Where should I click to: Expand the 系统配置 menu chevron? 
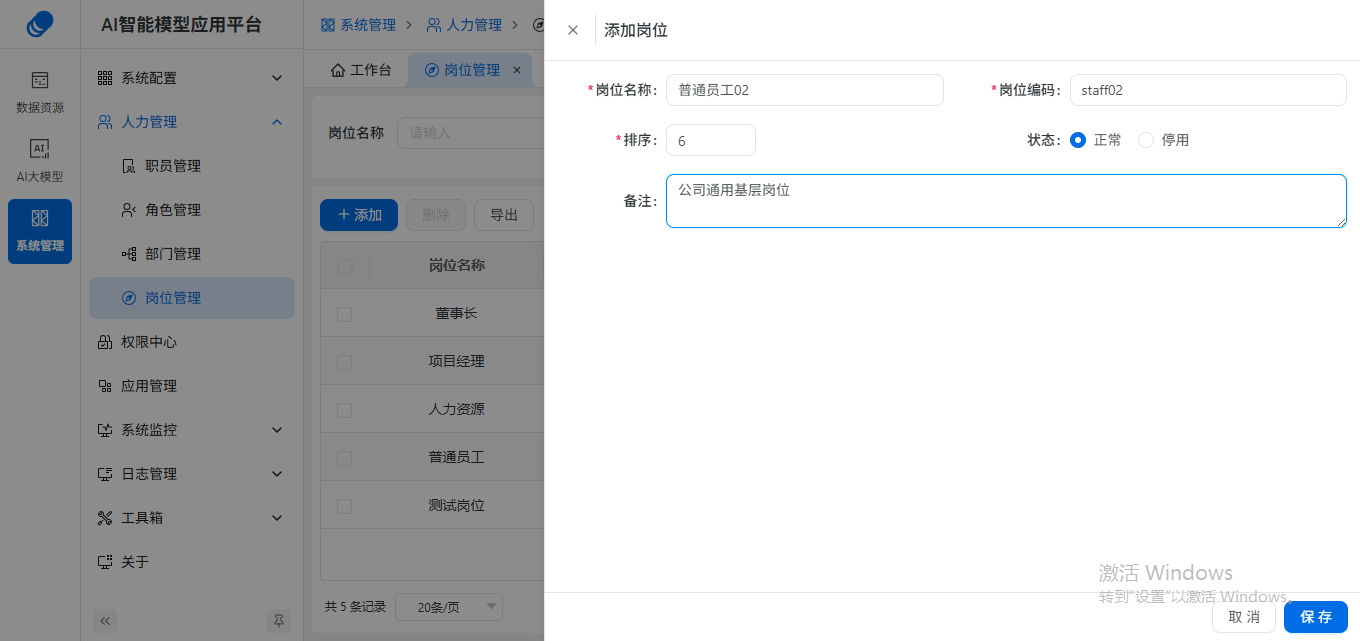point(278,78)
